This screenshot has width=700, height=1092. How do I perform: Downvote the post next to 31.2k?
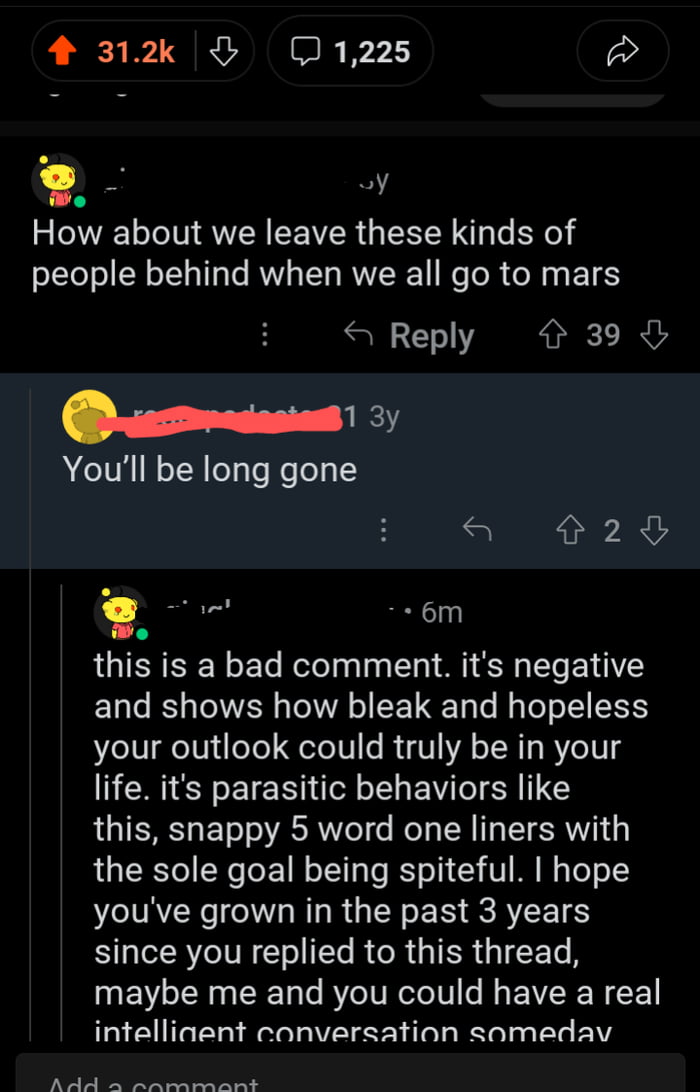point(223,52)
